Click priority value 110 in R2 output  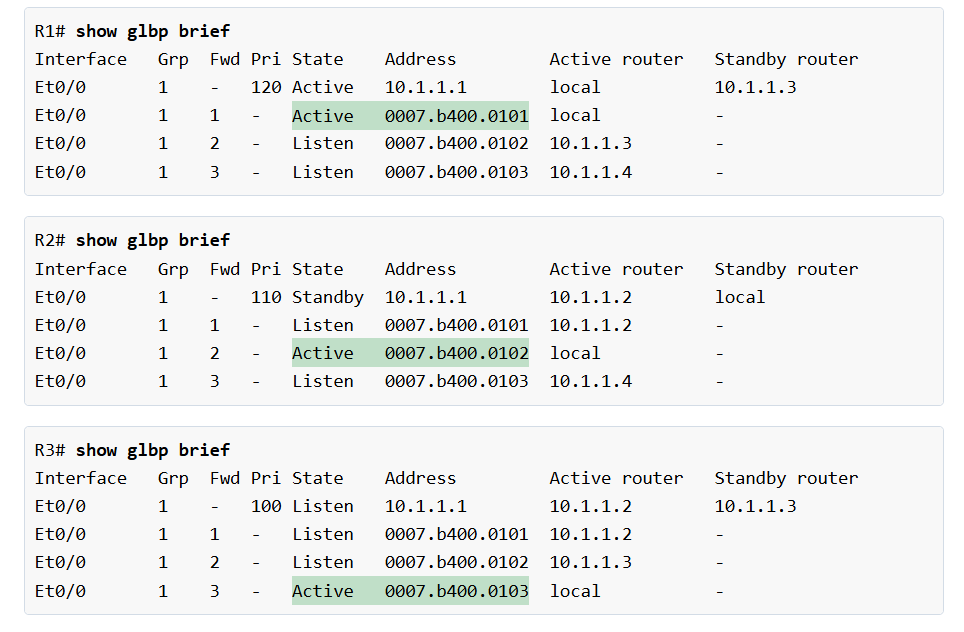click(266, 297)
